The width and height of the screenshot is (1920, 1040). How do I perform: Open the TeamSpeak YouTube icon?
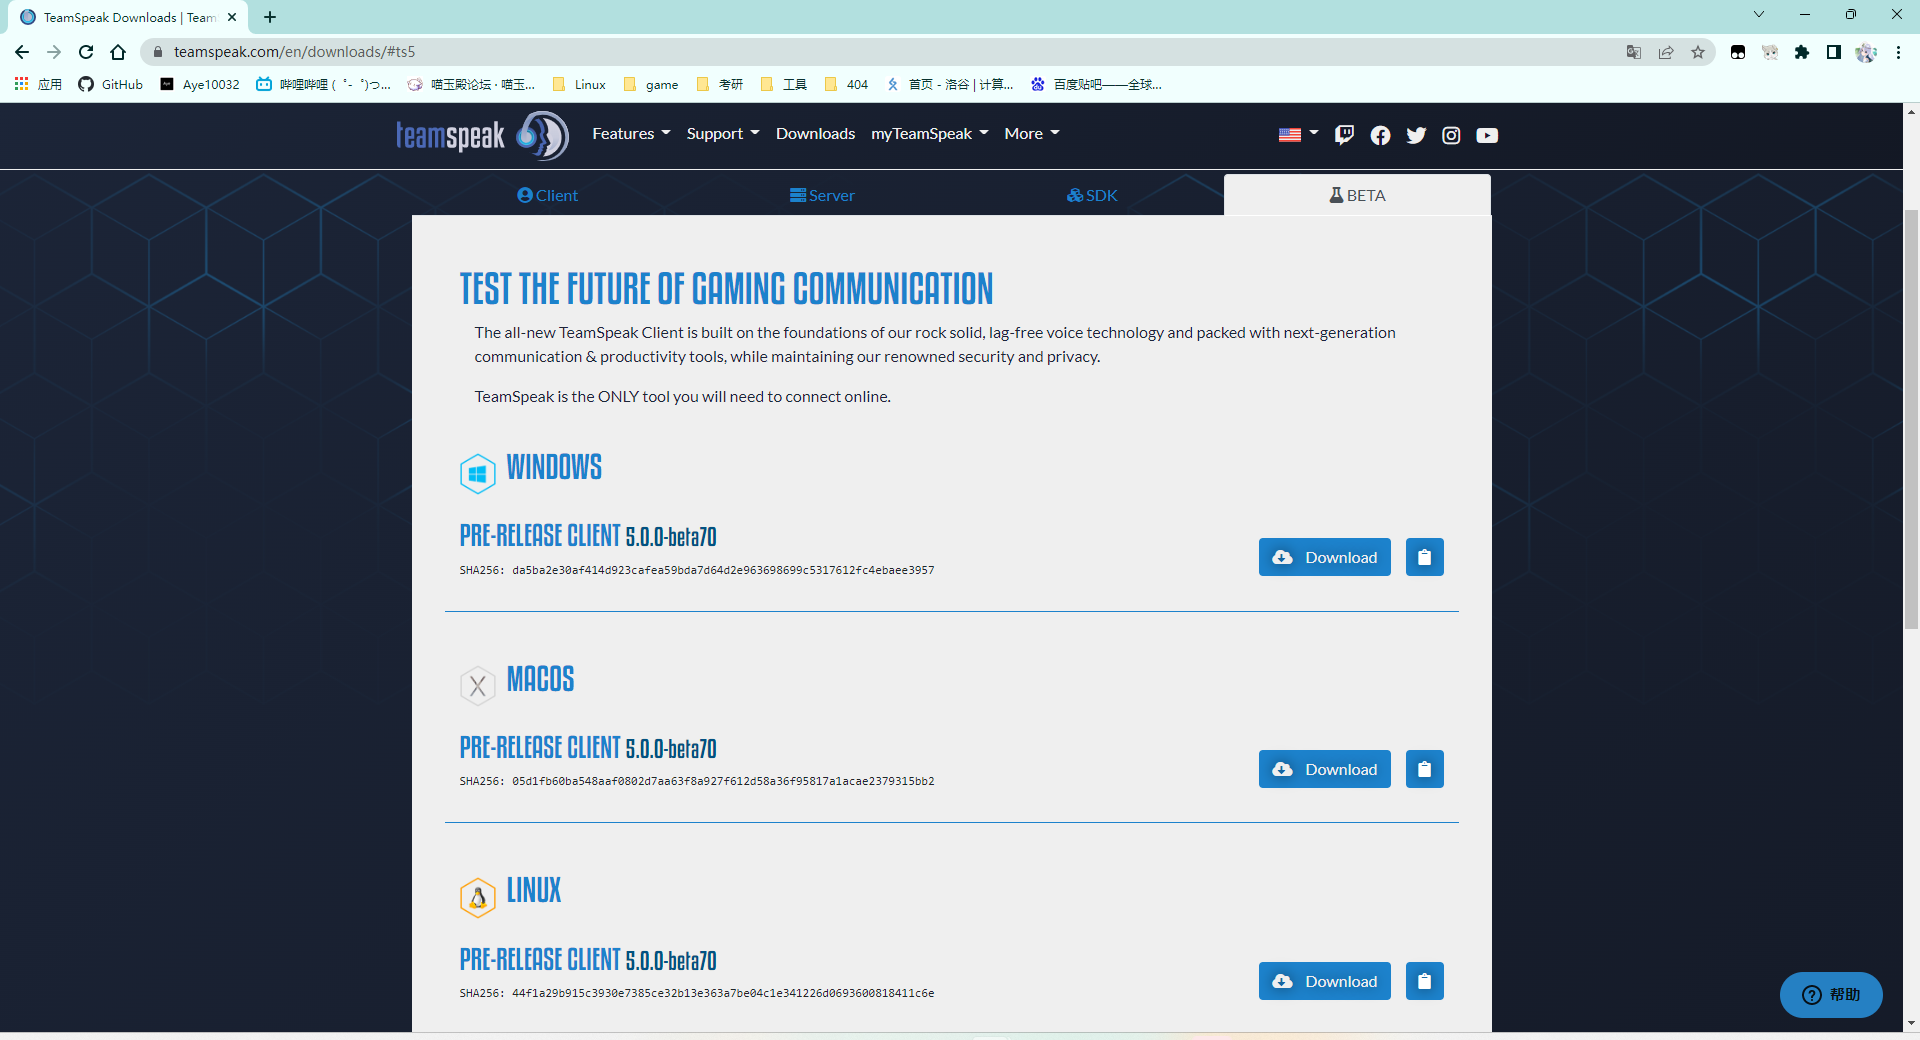click(1487, 135)
